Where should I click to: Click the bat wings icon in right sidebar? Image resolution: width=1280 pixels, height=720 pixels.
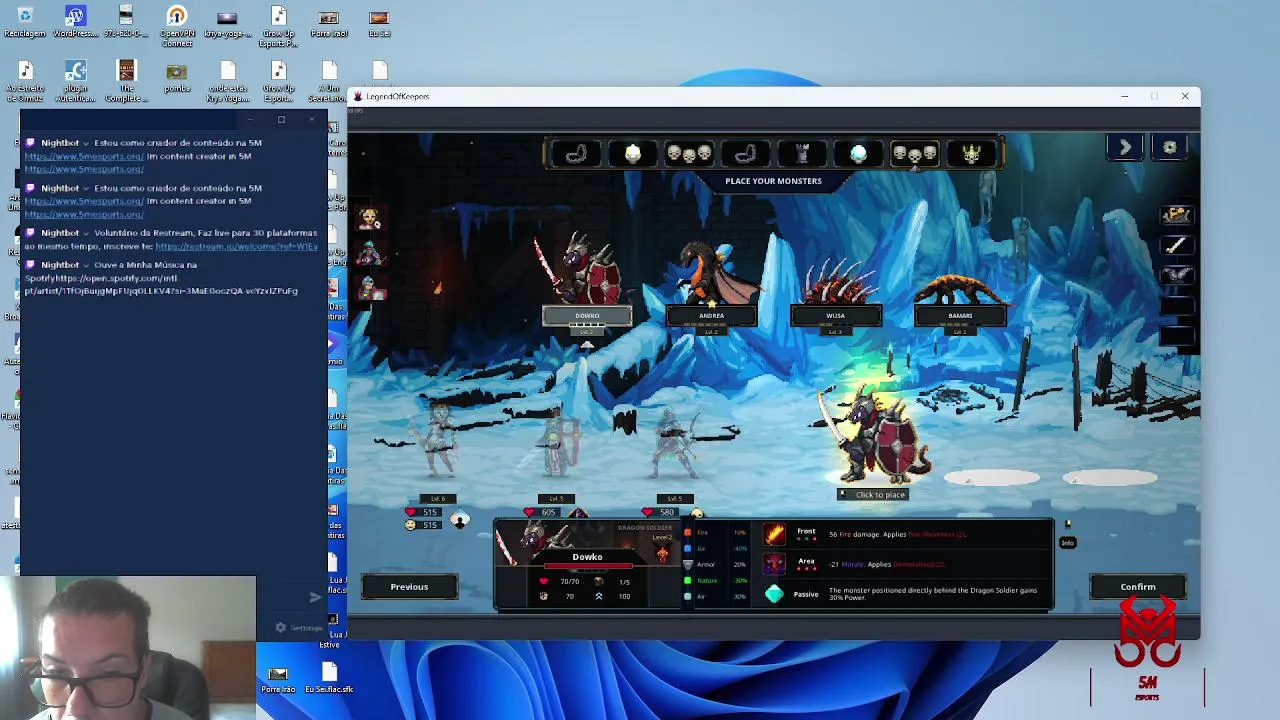coord(1176,275)
